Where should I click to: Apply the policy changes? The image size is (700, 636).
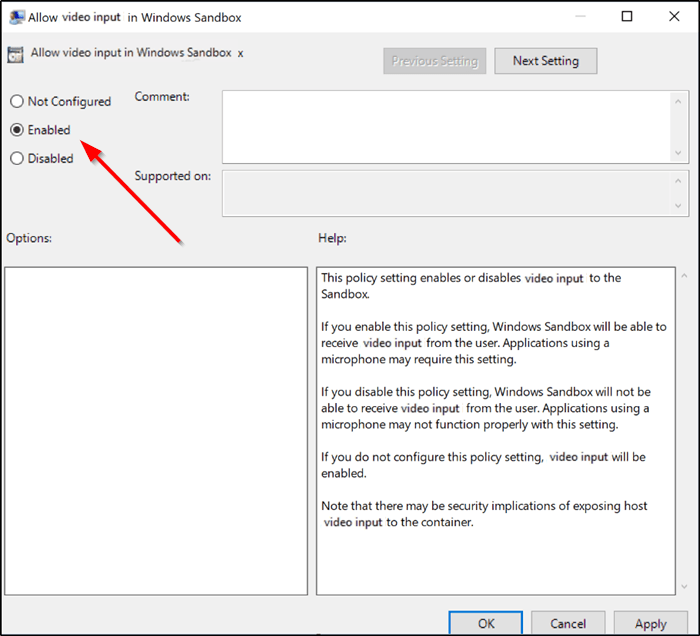pyautogui.click(x=650, y=623)
